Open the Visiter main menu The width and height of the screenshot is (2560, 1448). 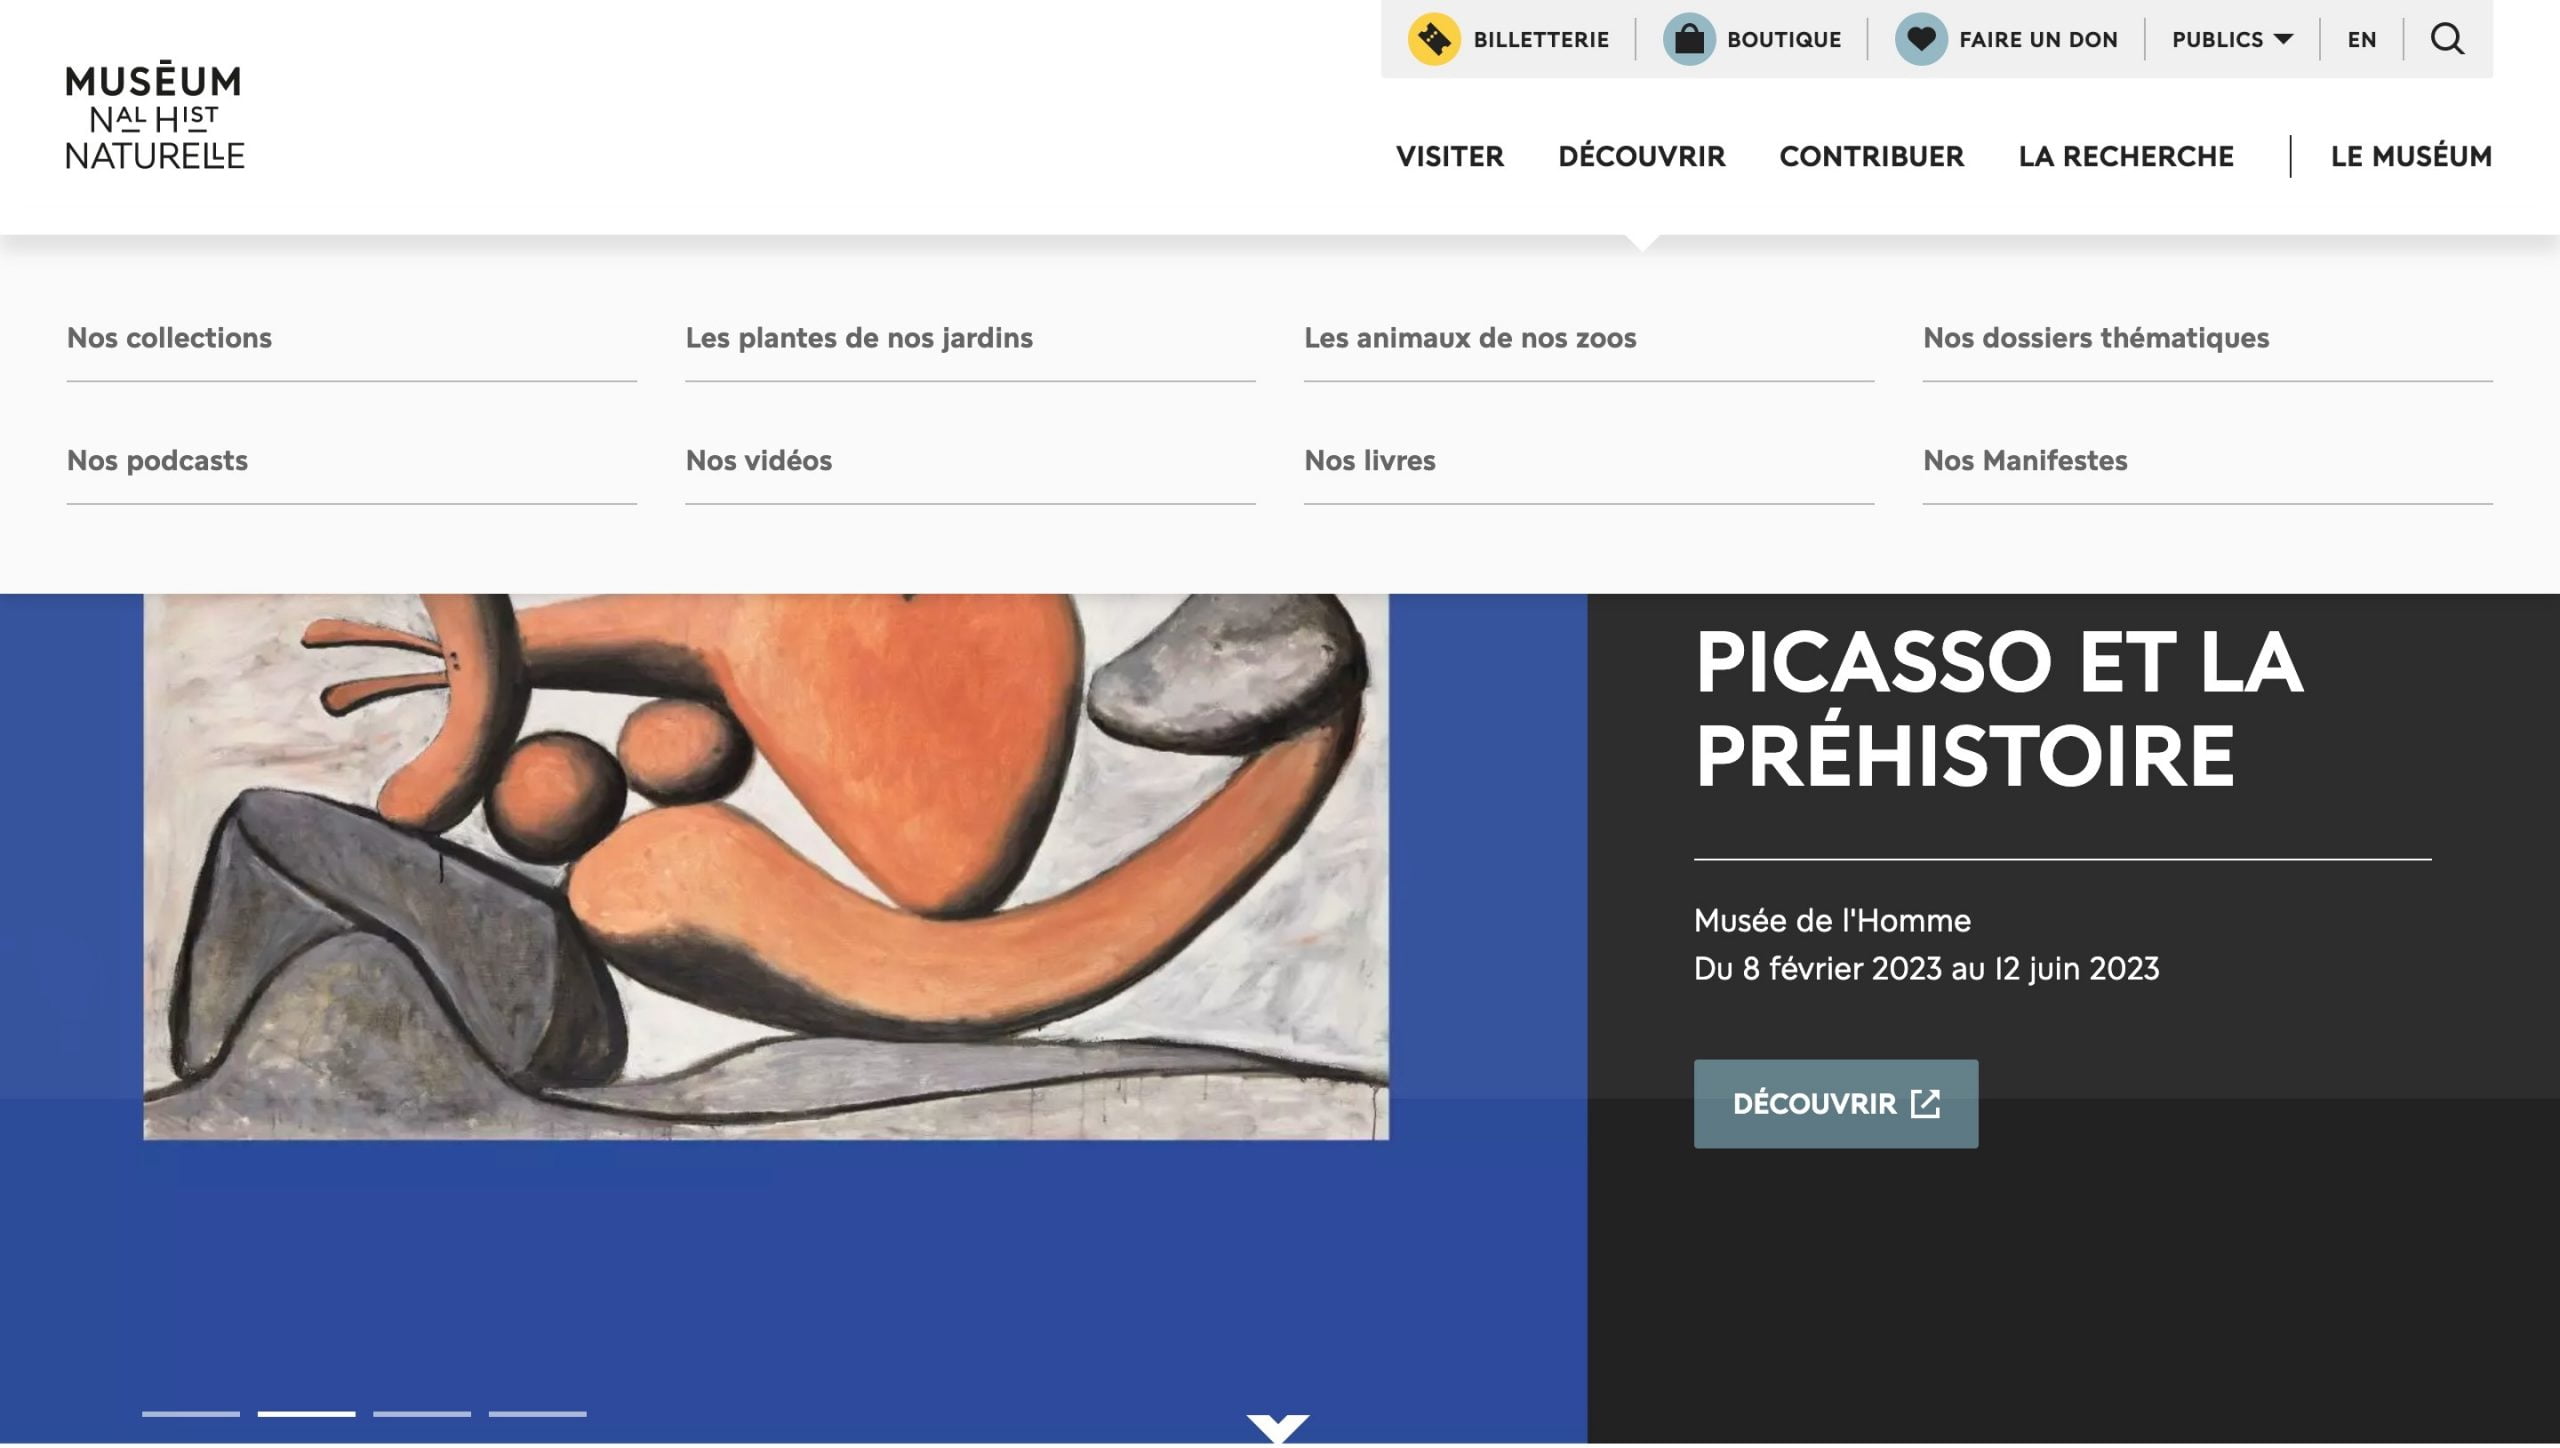pyautogui.click(x=1450, y=157)
